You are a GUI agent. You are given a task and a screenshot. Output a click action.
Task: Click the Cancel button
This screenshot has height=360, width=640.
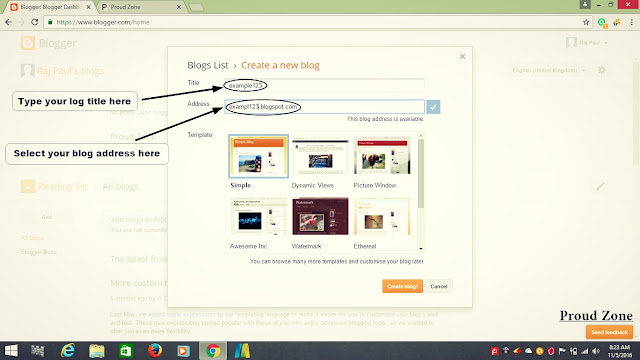439,286
